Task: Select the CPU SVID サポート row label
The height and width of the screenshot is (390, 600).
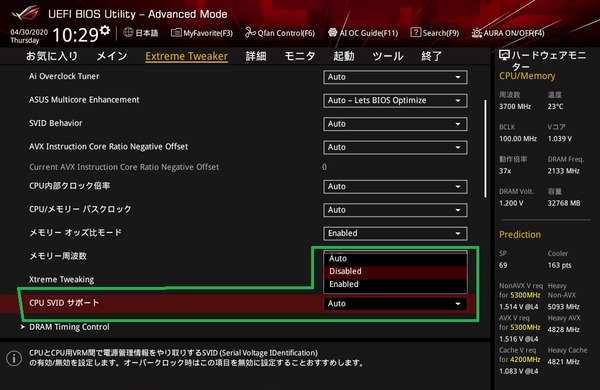Action: (x=64, y=303)
